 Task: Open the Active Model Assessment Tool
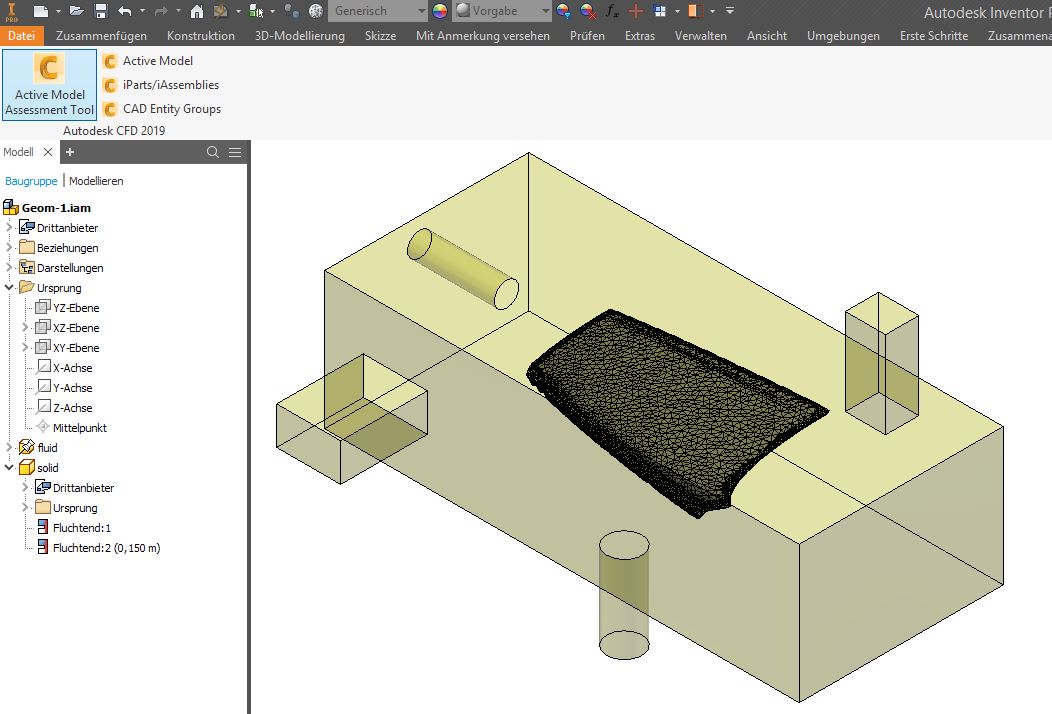(48, 84)
